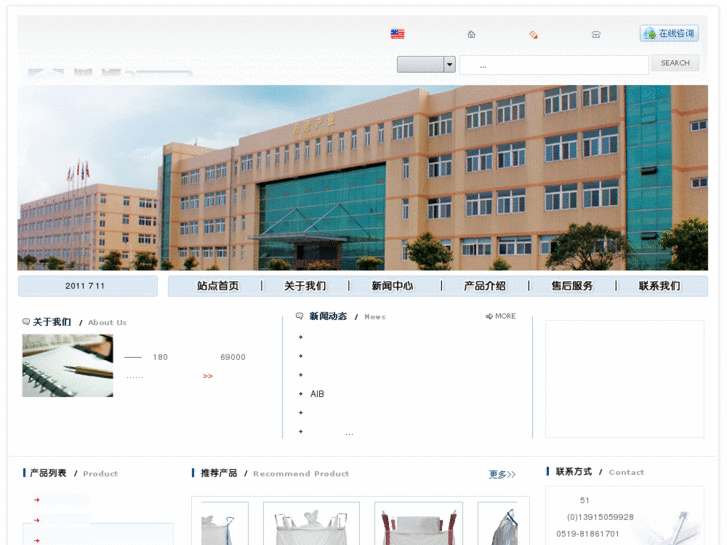Image resolution: width=727 pixels, height=545 pixels.
Task: Click the 产品列表 Product heading
Action: pyautogui.click(x=70, y=473)
